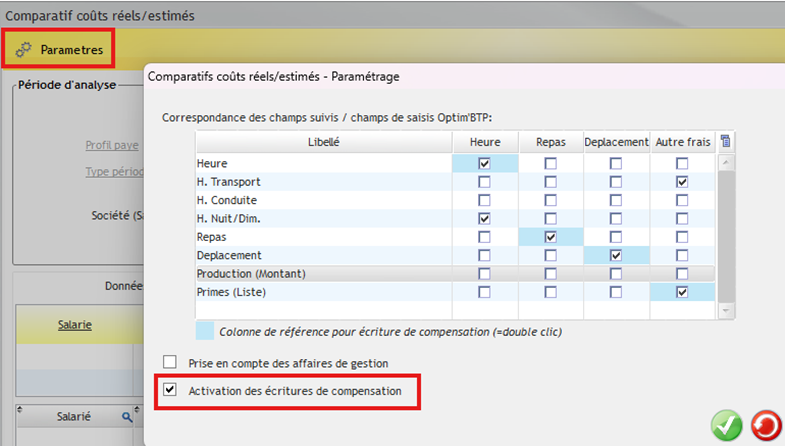Screen dimensions: 785x446
Task: Uncheck Heure checkbox in Heure row
Action: (484, 164)
